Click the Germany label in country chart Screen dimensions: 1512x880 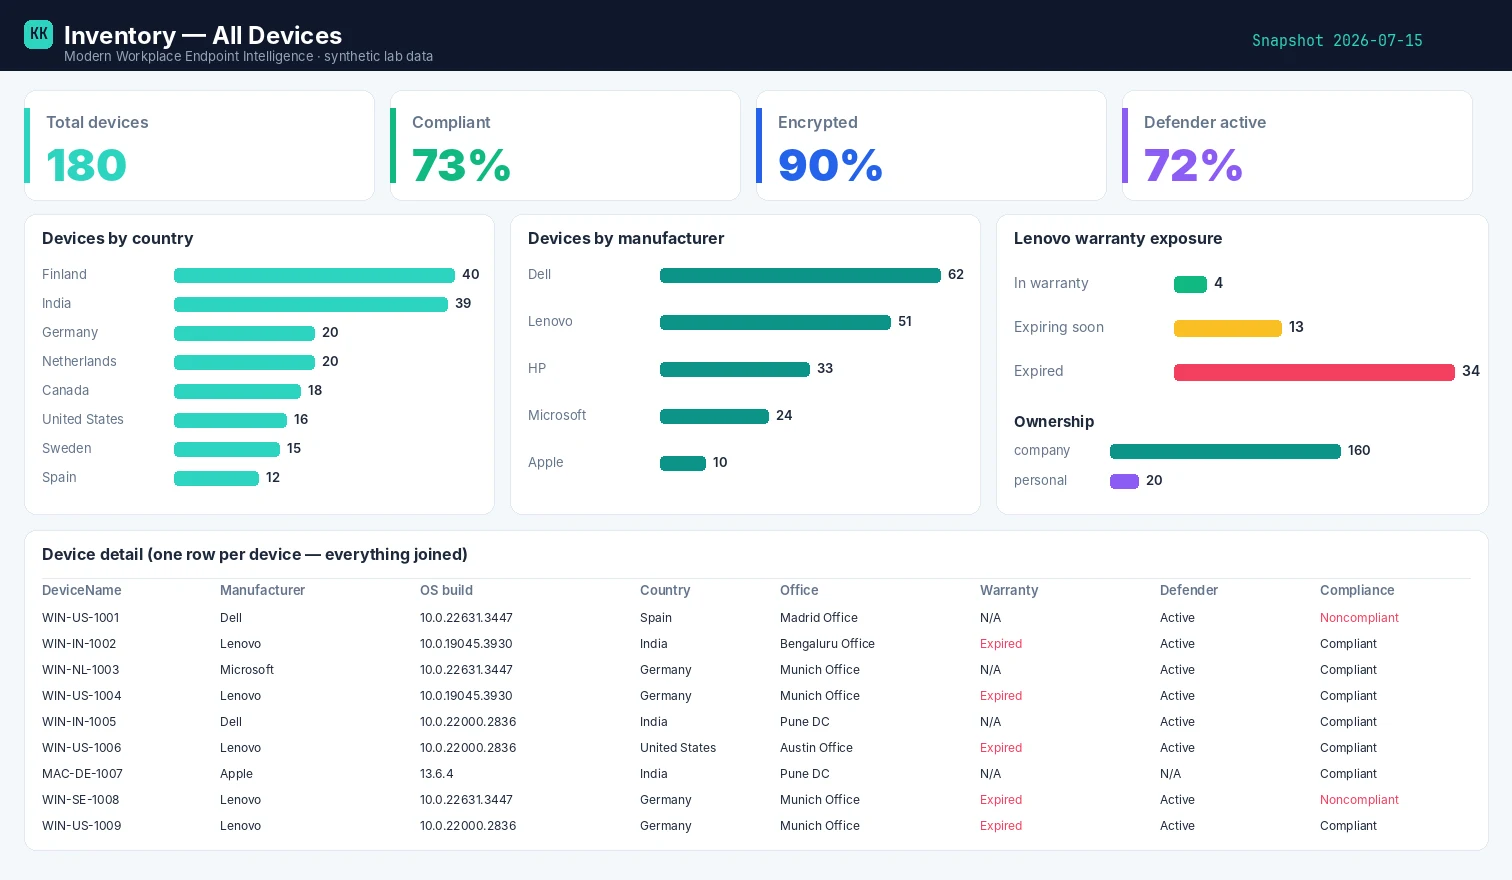70,333
